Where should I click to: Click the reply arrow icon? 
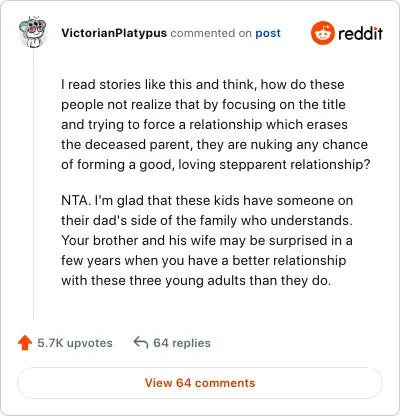coord(141,342)
